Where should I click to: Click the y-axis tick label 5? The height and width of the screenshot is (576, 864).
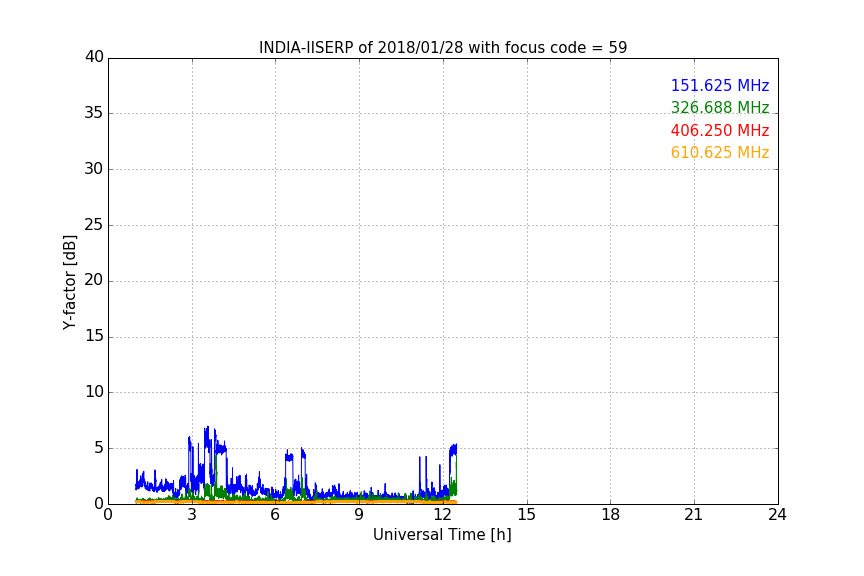99,448
